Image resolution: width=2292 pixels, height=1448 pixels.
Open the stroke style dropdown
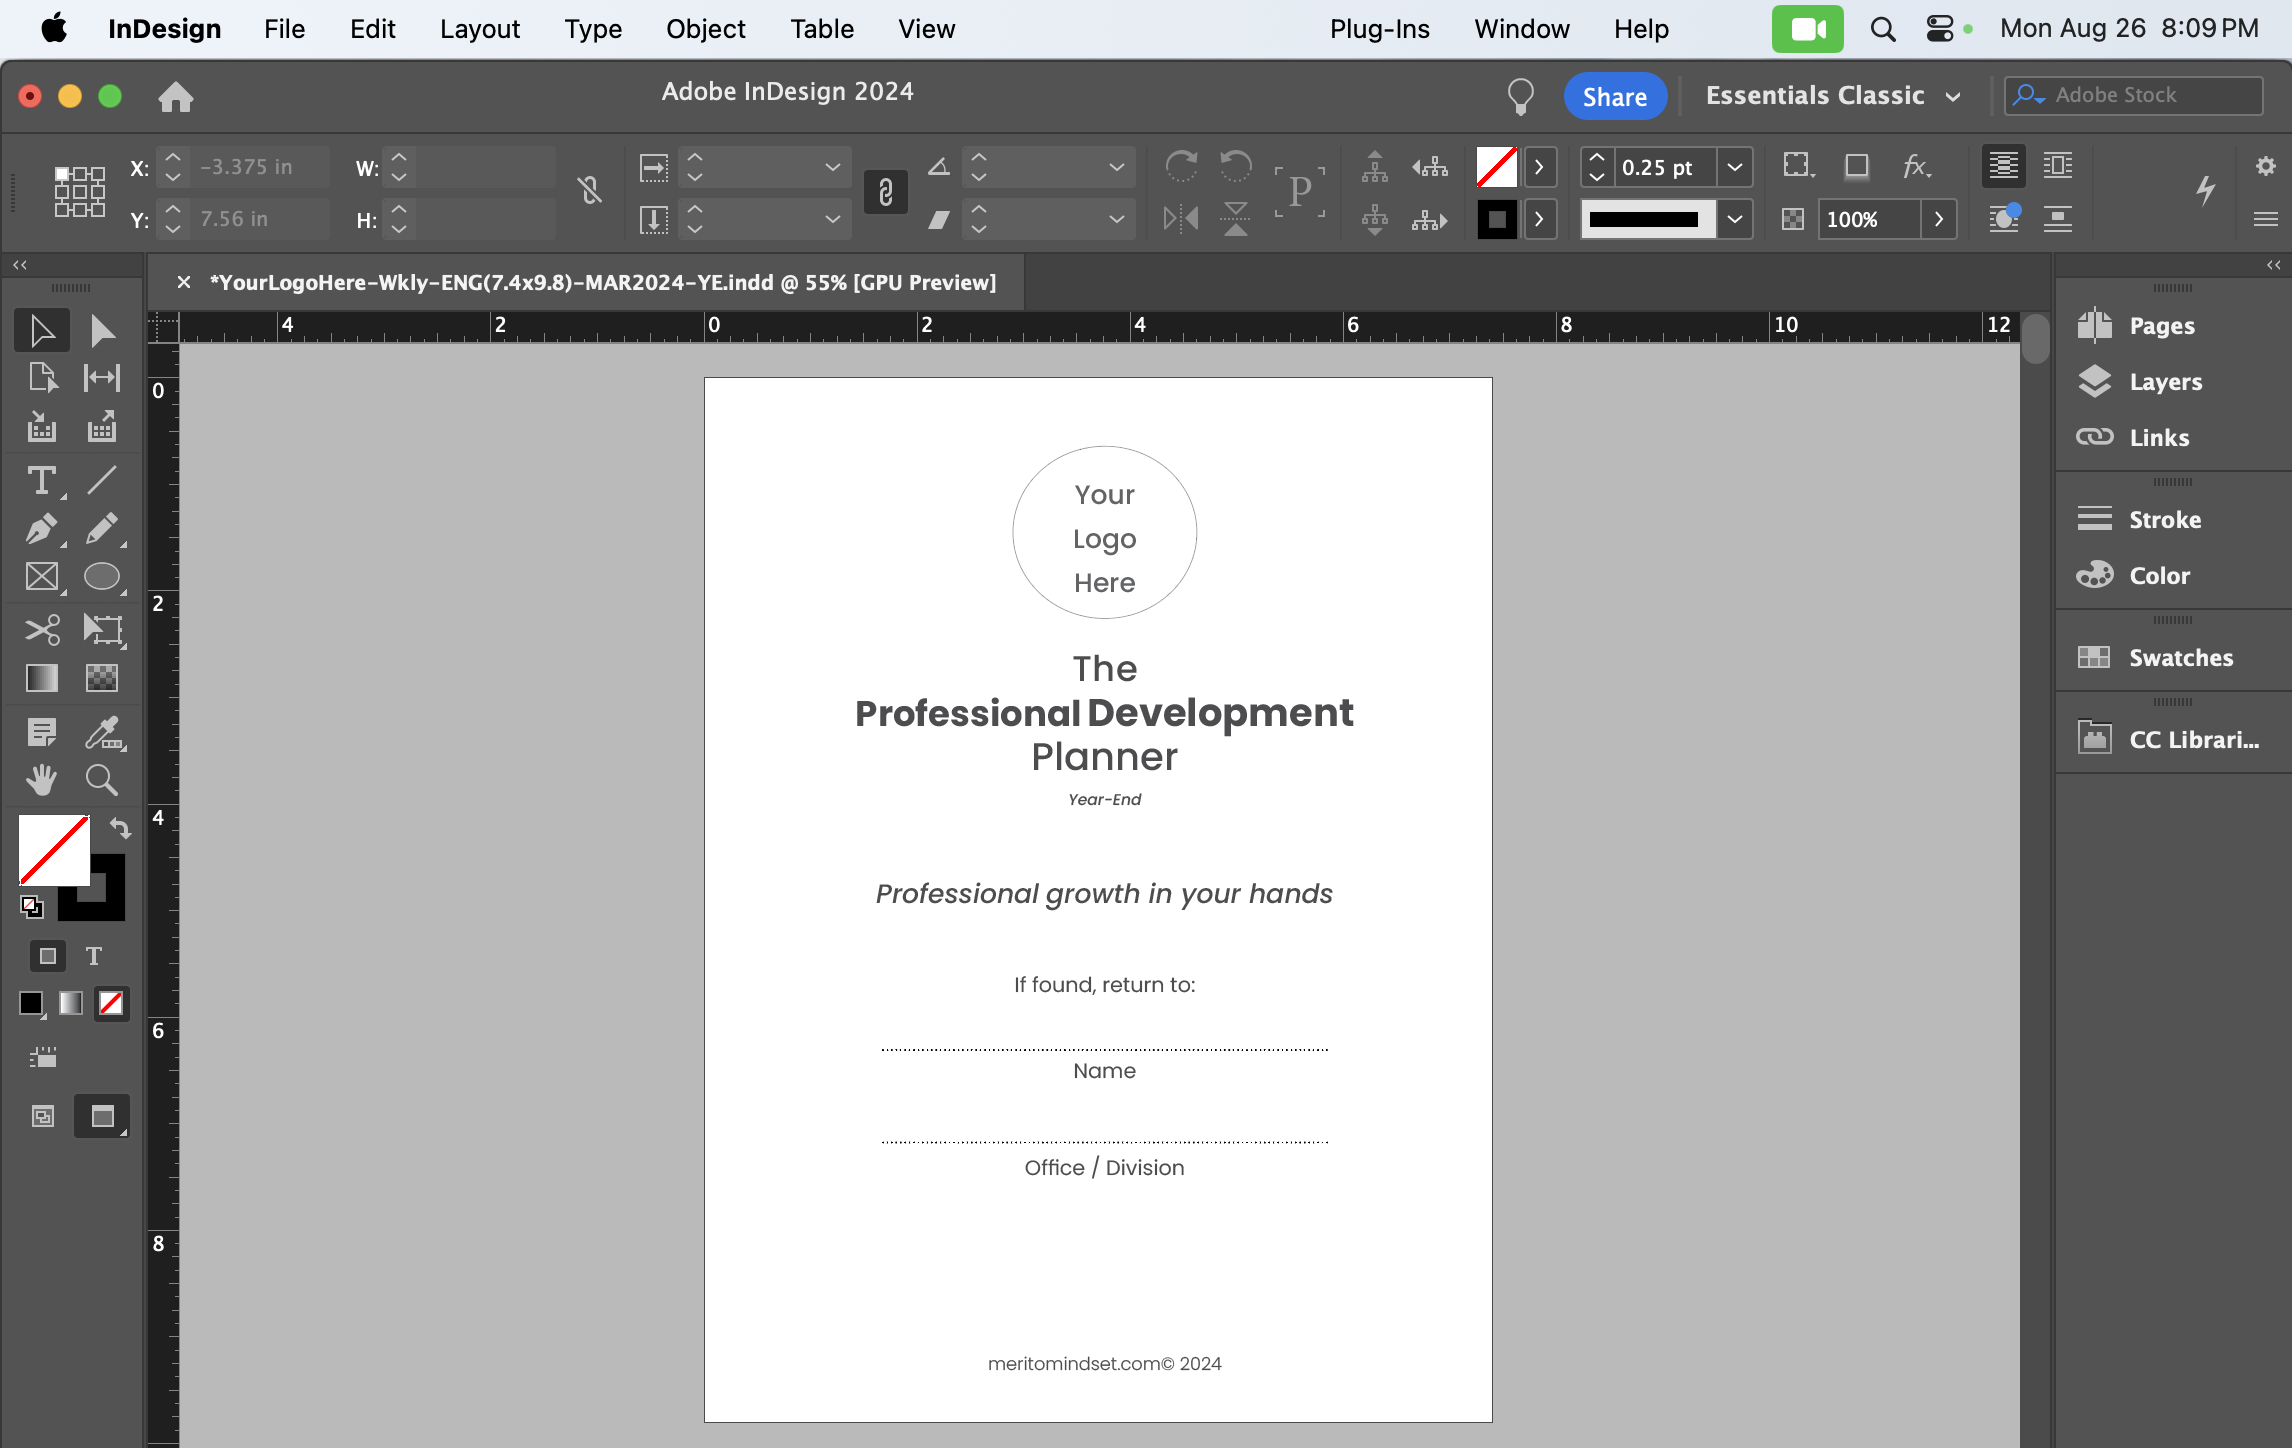tap(1735, 219)
